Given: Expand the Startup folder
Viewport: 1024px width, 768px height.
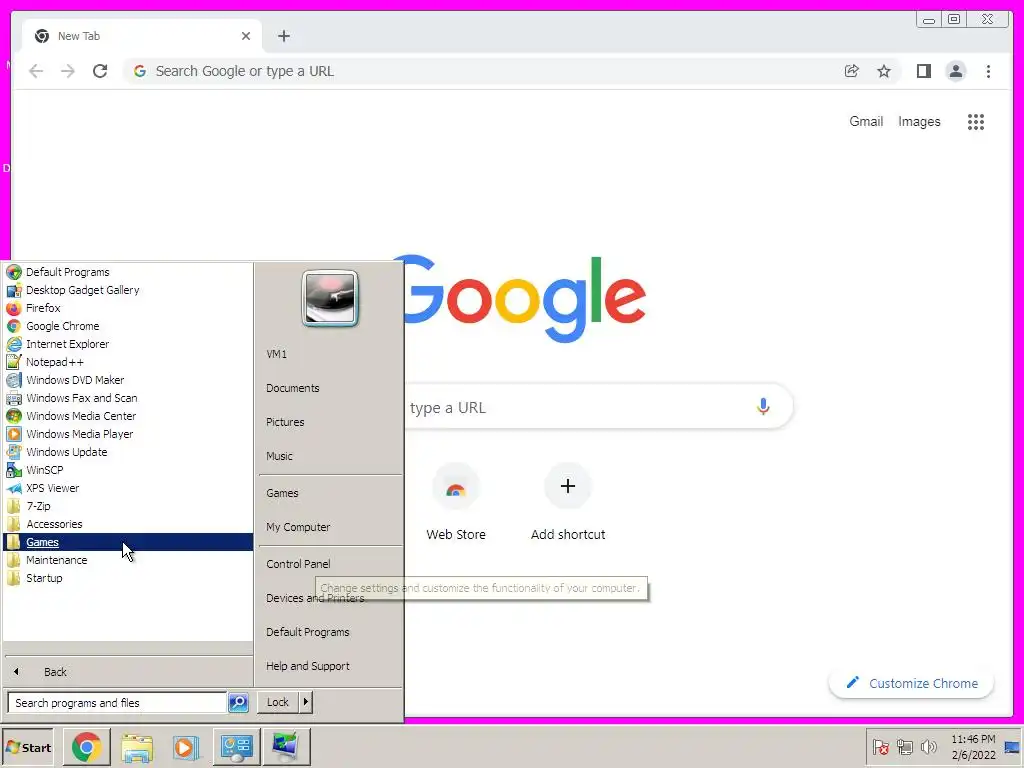Looking at the screenshot, I should point(128,578).
